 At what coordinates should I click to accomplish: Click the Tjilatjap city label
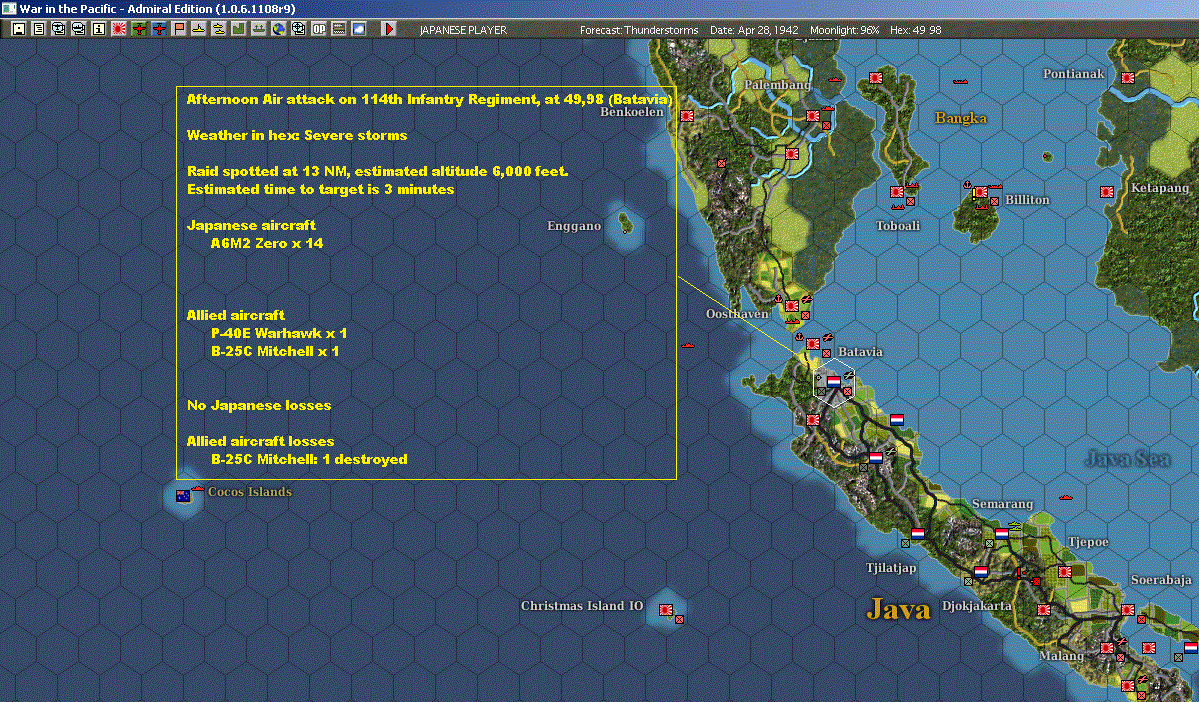891,568
